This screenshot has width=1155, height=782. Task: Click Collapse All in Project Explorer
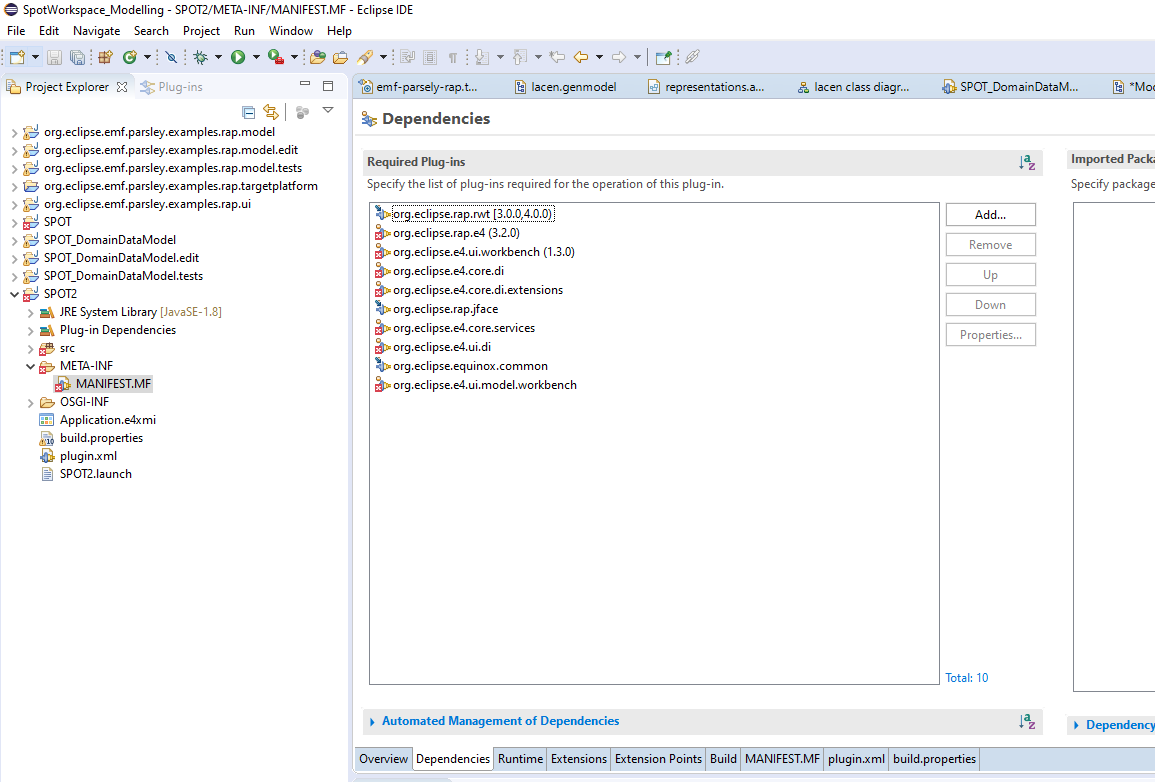pyautogui.click(x=248, y=112)
